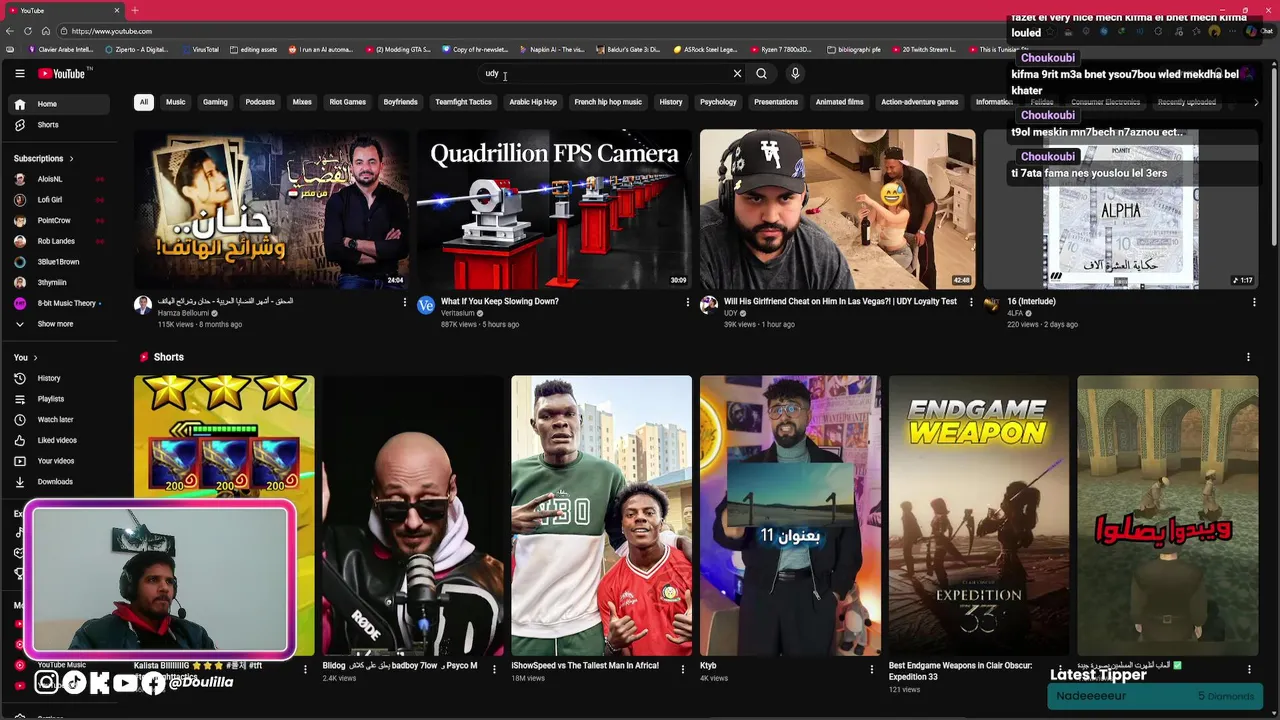Screen dimensions: 1280x720
Task: Open Shorts in the sidebar
Action: (60, 125)
